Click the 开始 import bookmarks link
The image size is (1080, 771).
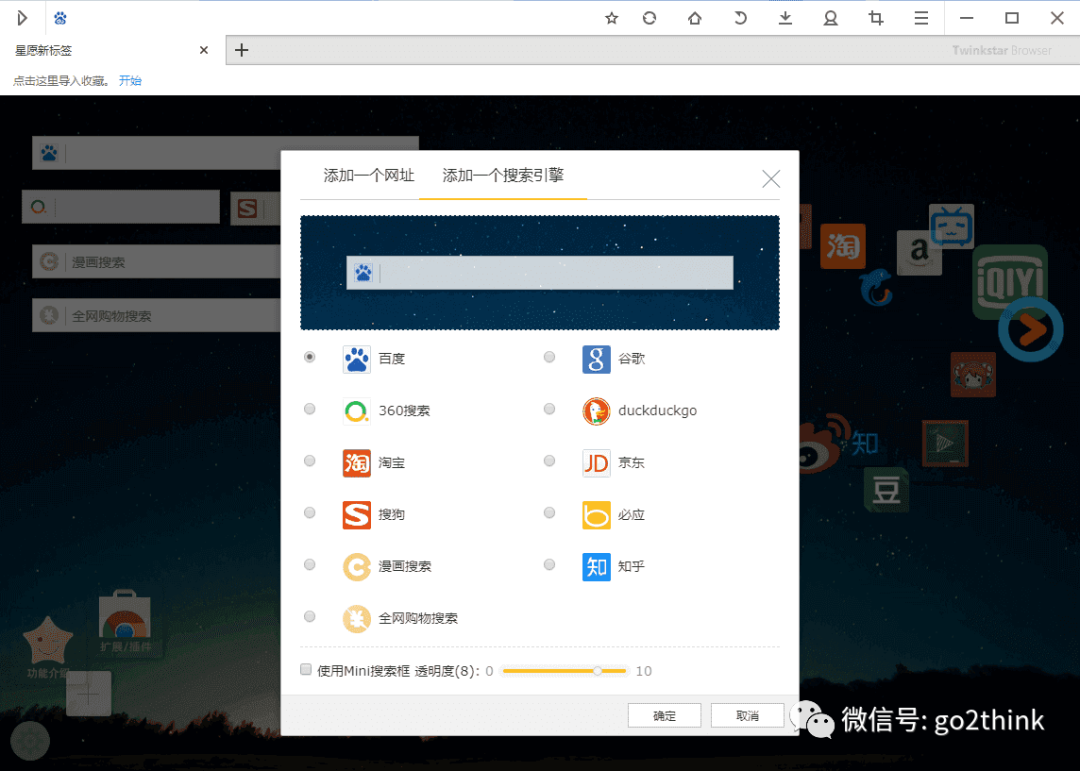point(130,81)
